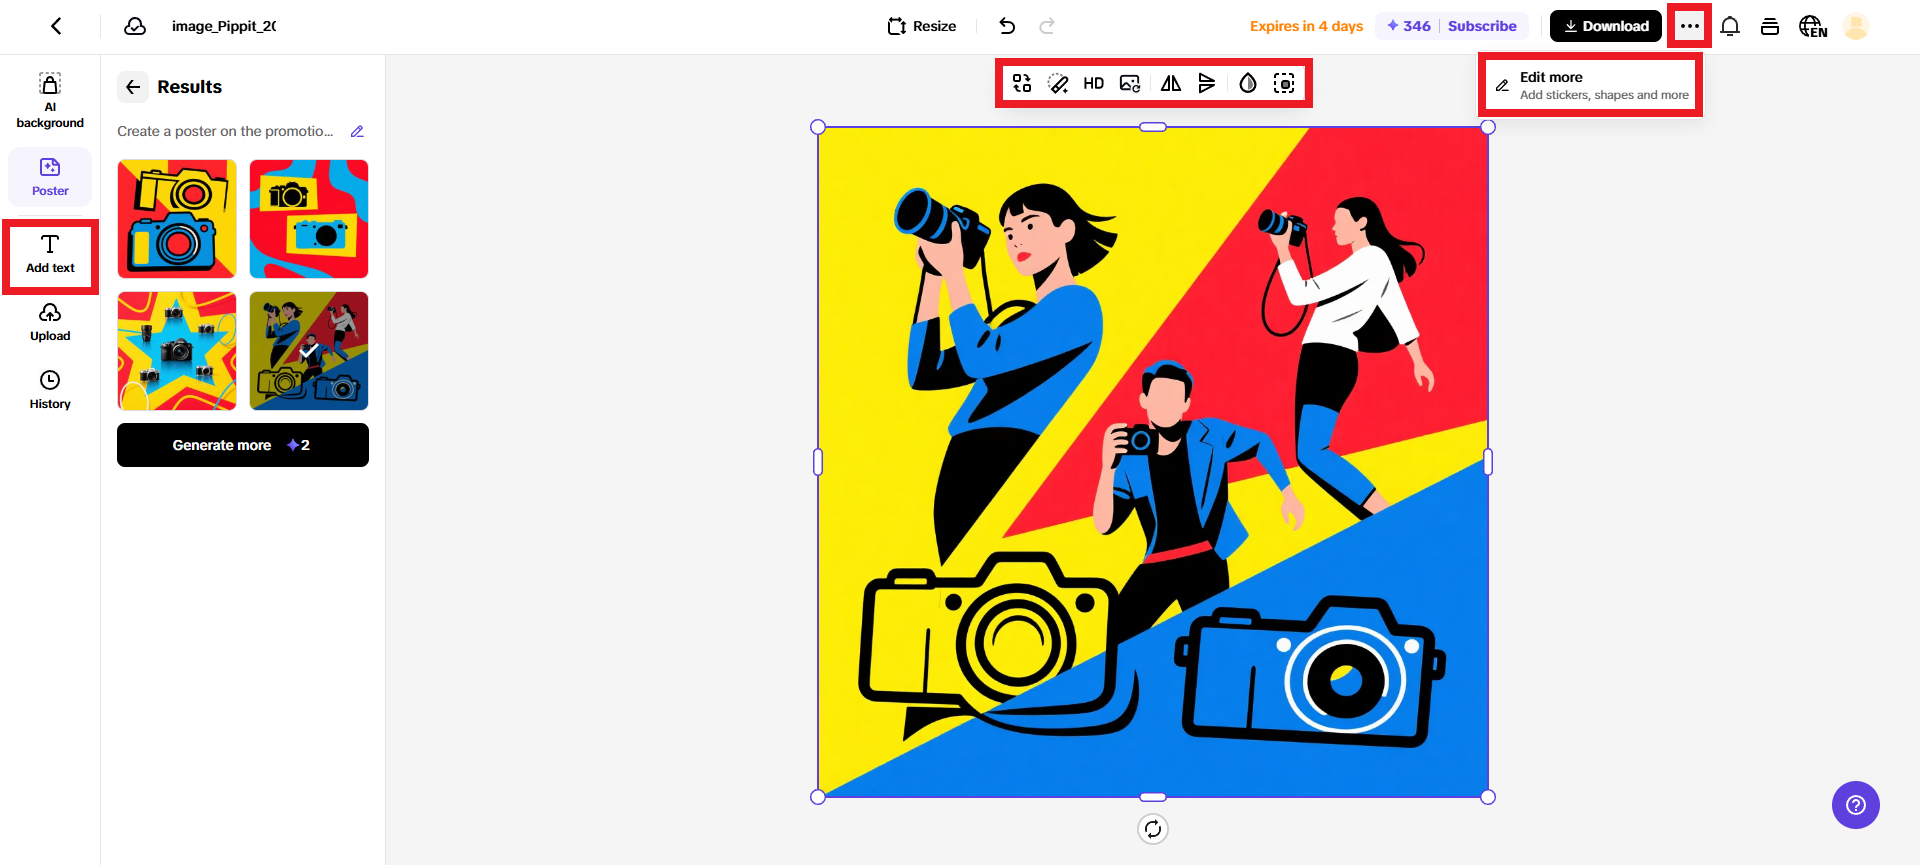Click the regenerate image toolbar icon
The height and width of the screenshot is (865, 1920).
(x=1130, y=83)
